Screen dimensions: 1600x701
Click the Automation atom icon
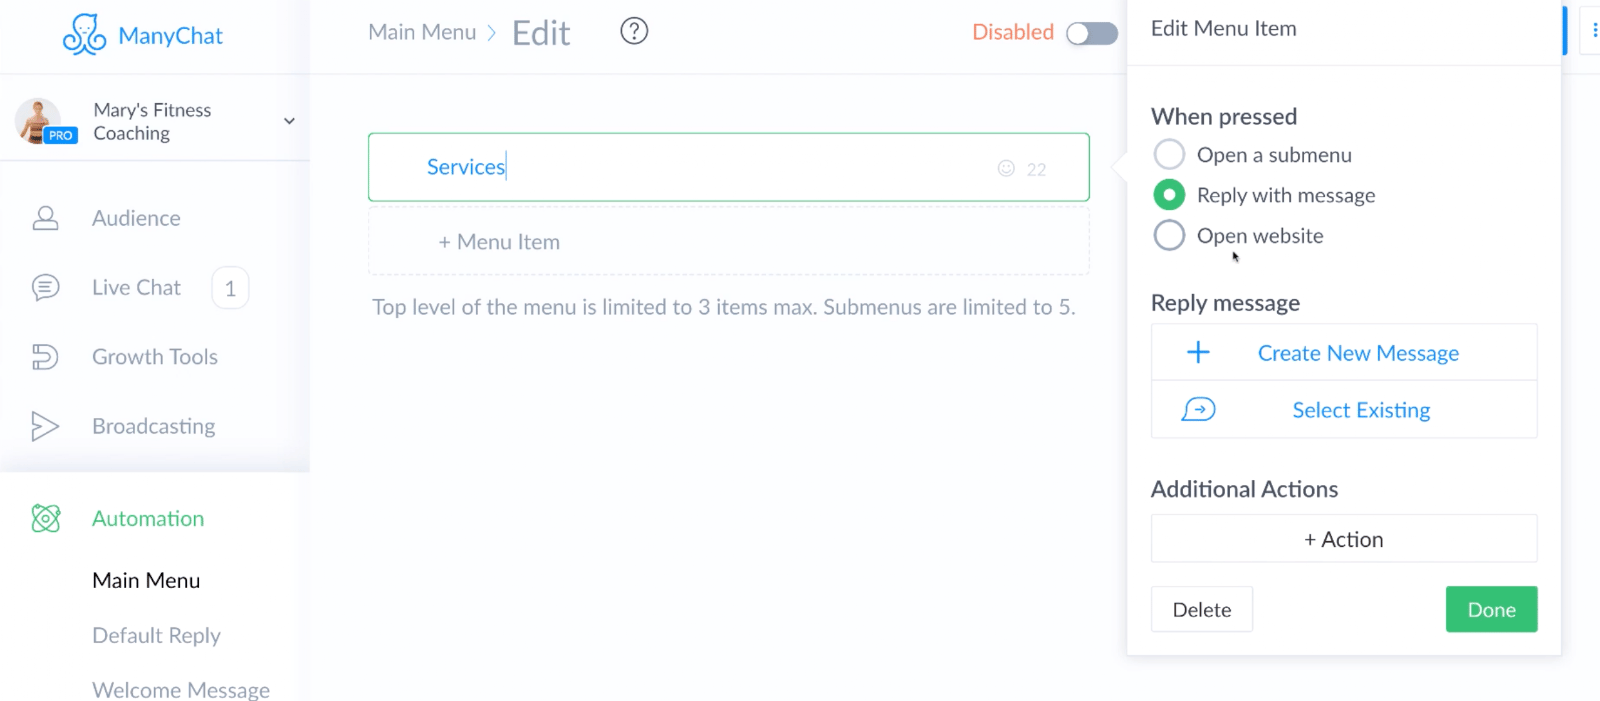46,518
